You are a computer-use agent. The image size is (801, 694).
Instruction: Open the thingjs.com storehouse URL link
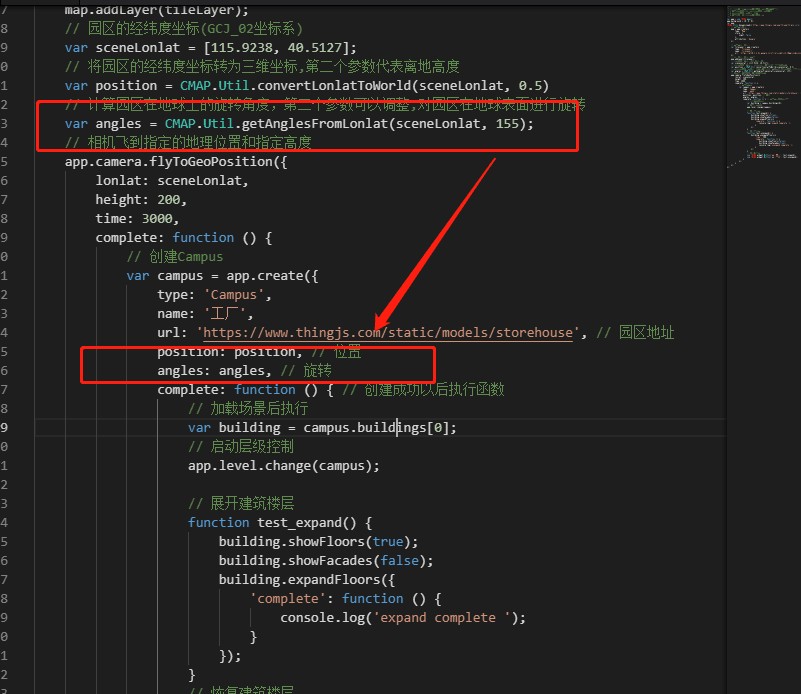click(x=388, y=333)
